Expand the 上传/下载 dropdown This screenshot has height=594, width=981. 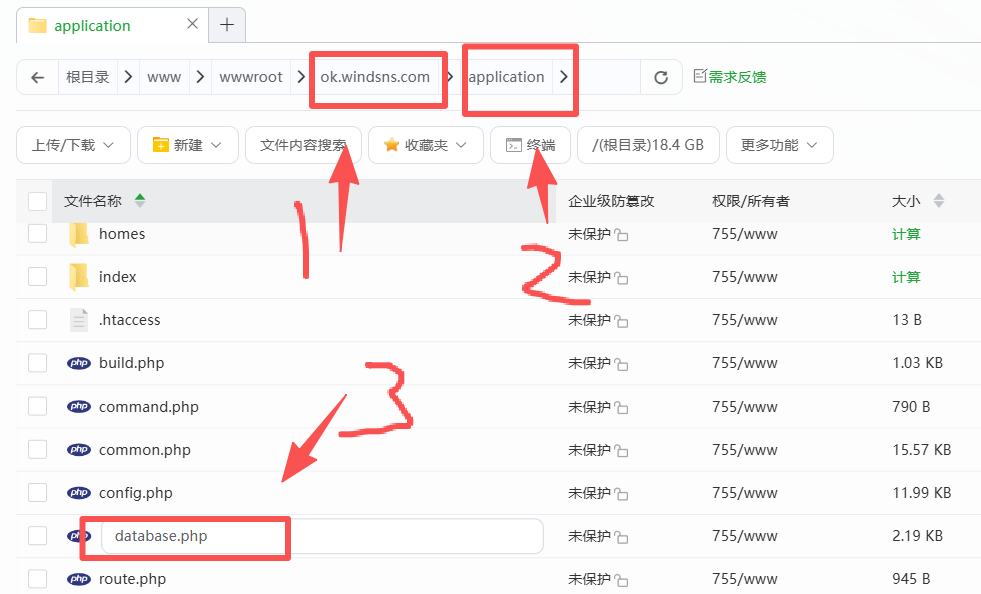[73, 145]
